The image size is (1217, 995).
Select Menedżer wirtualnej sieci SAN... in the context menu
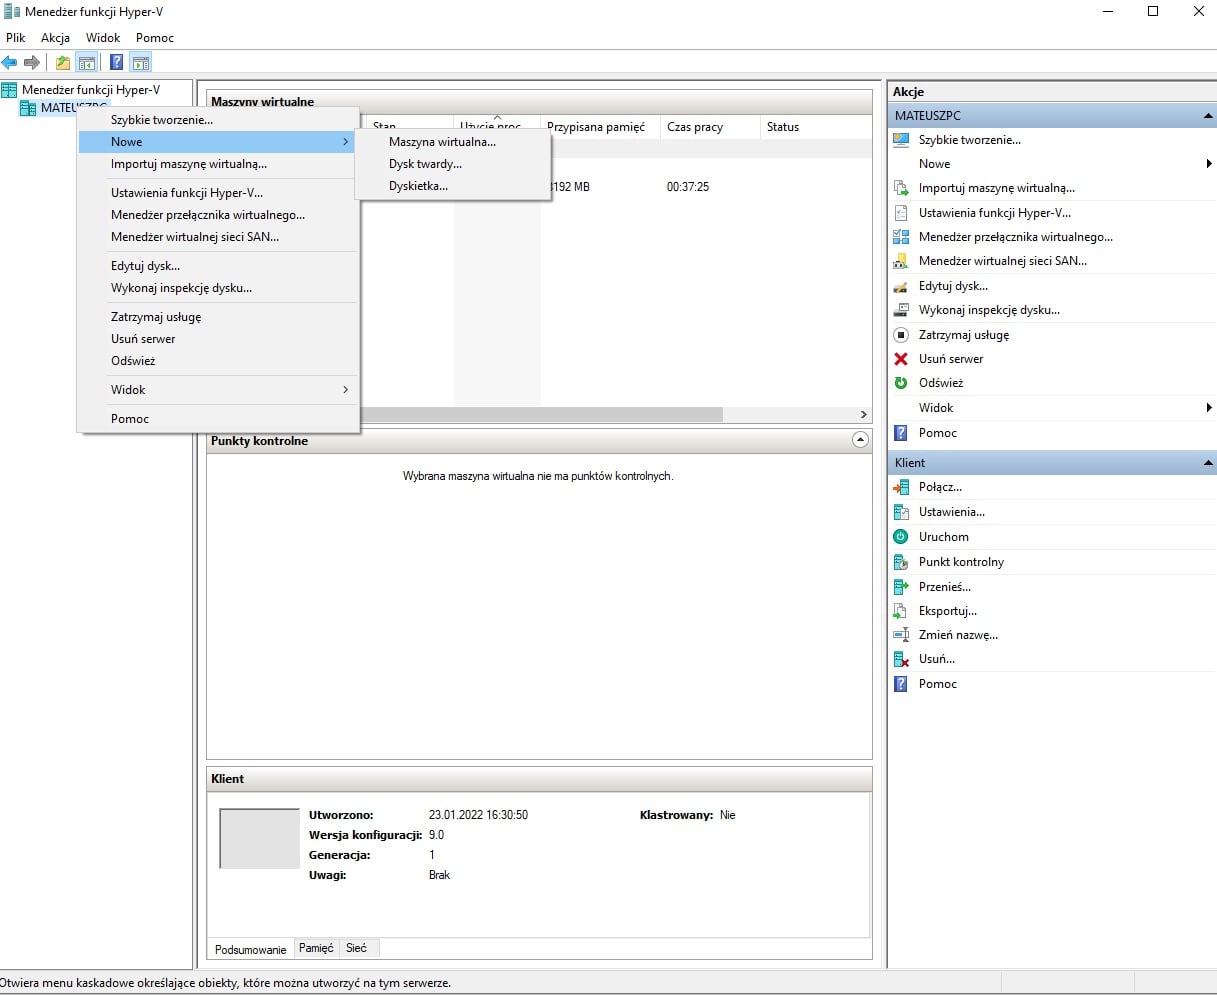[x=218, y=237]
